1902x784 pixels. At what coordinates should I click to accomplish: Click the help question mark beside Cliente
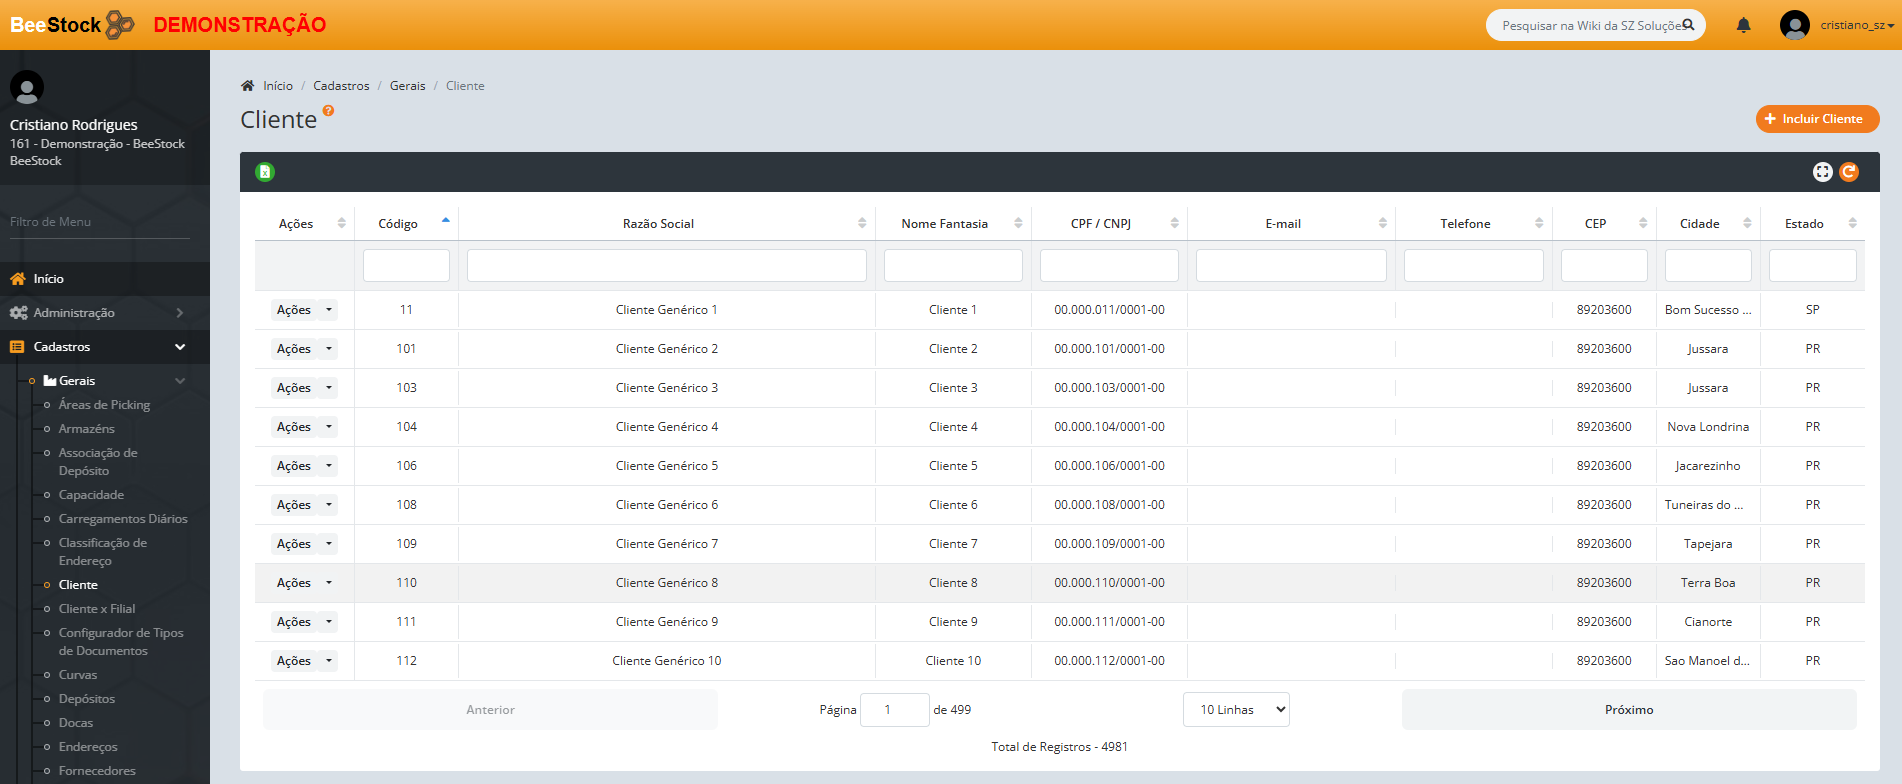click(x=328, y=111)
